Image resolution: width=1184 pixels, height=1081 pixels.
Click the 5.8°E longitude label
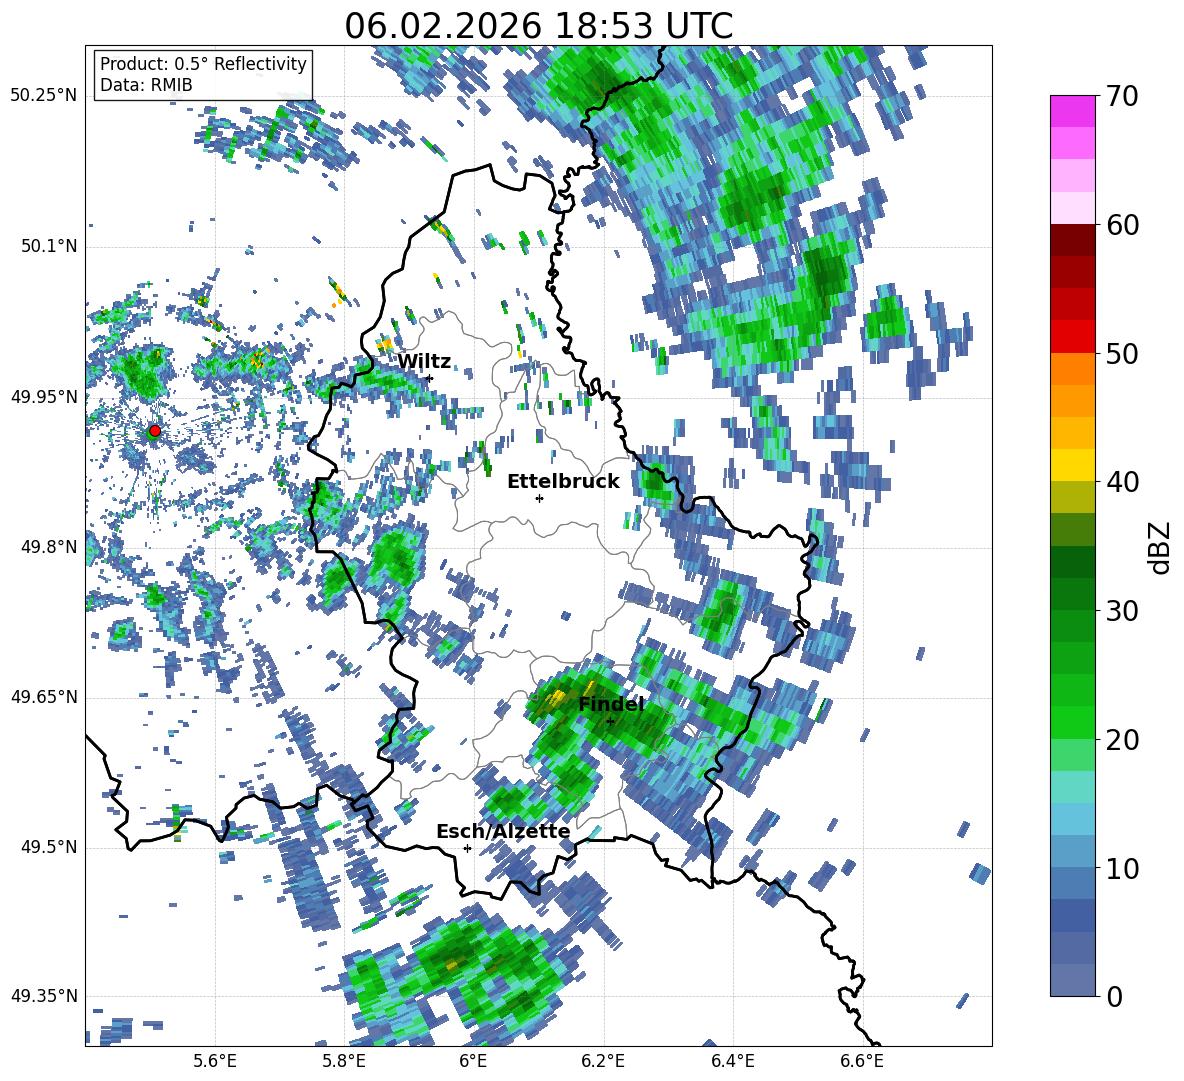[344, 1062]
